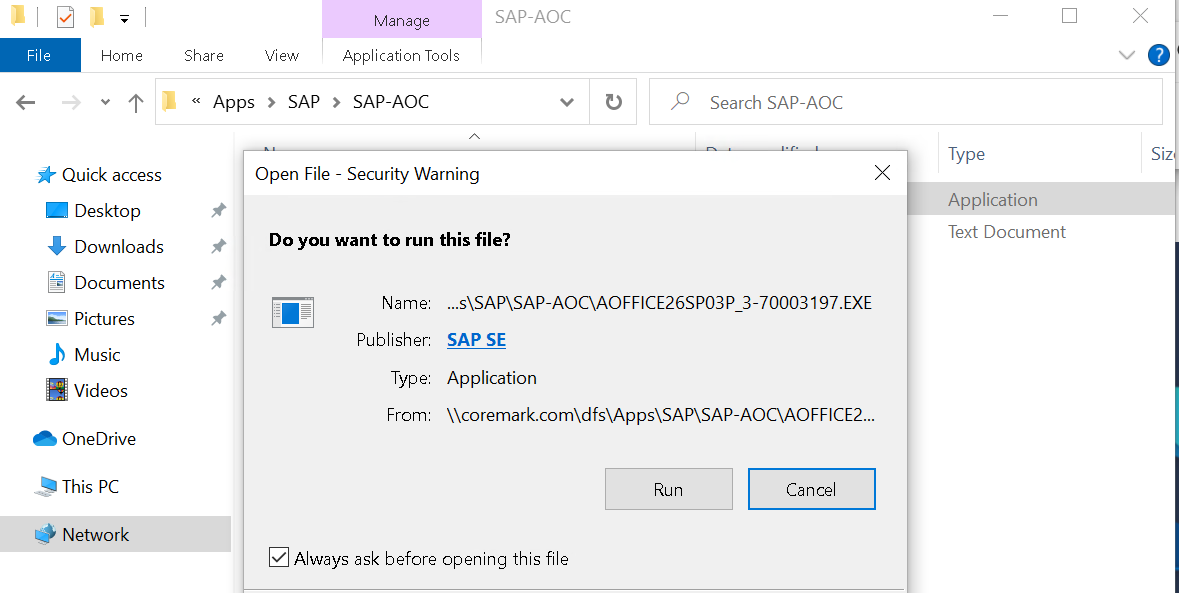
Task: Select OneDrive in the navigation pane
Action: point(99,439)
